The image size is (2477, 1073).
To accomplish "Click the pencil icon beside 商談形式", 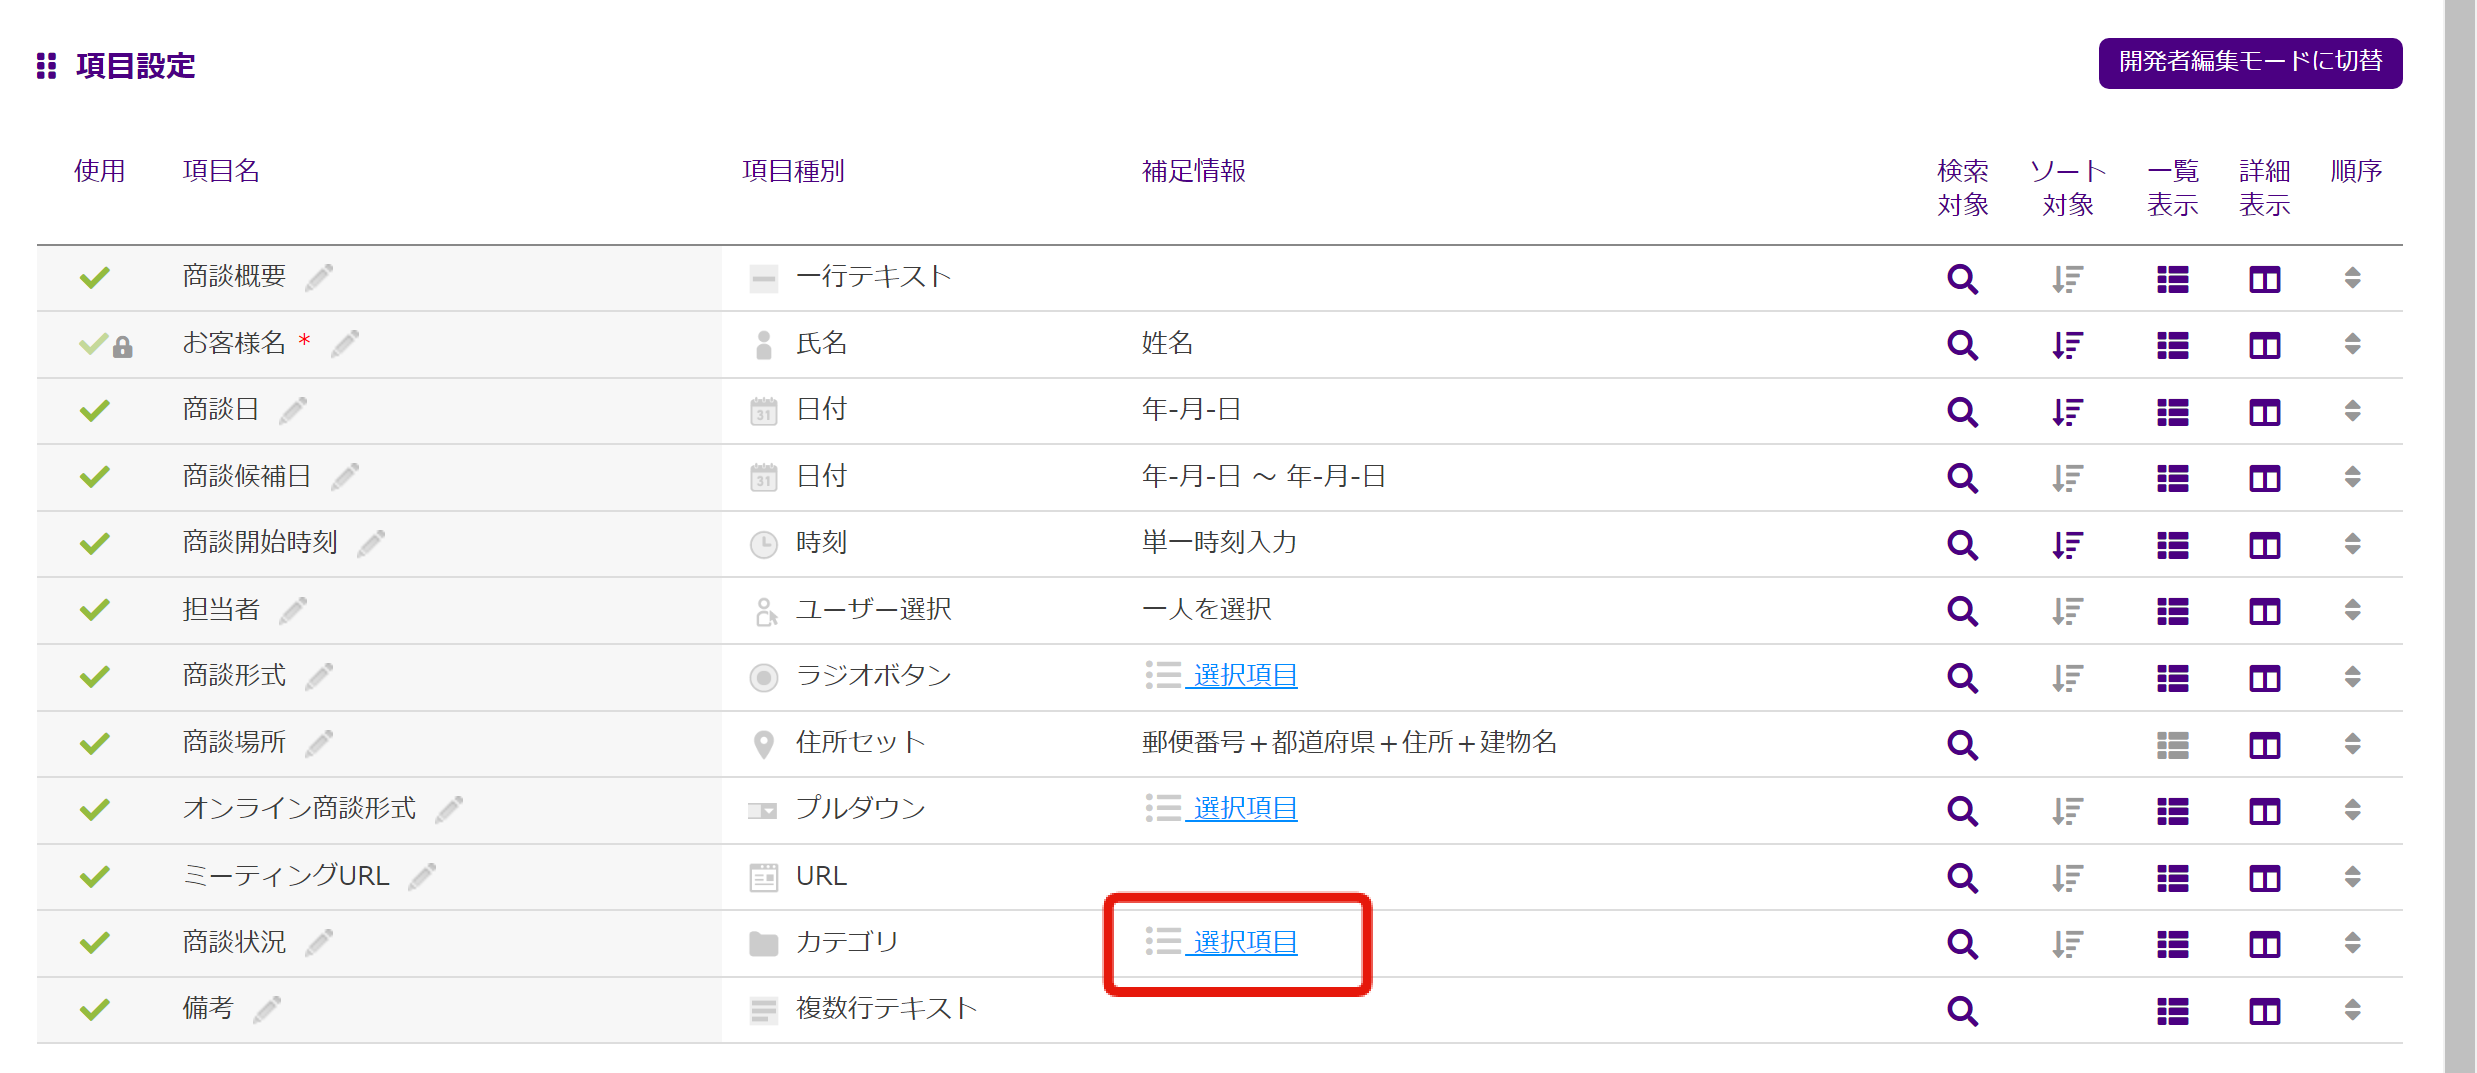I will click(x=319, y=677).
